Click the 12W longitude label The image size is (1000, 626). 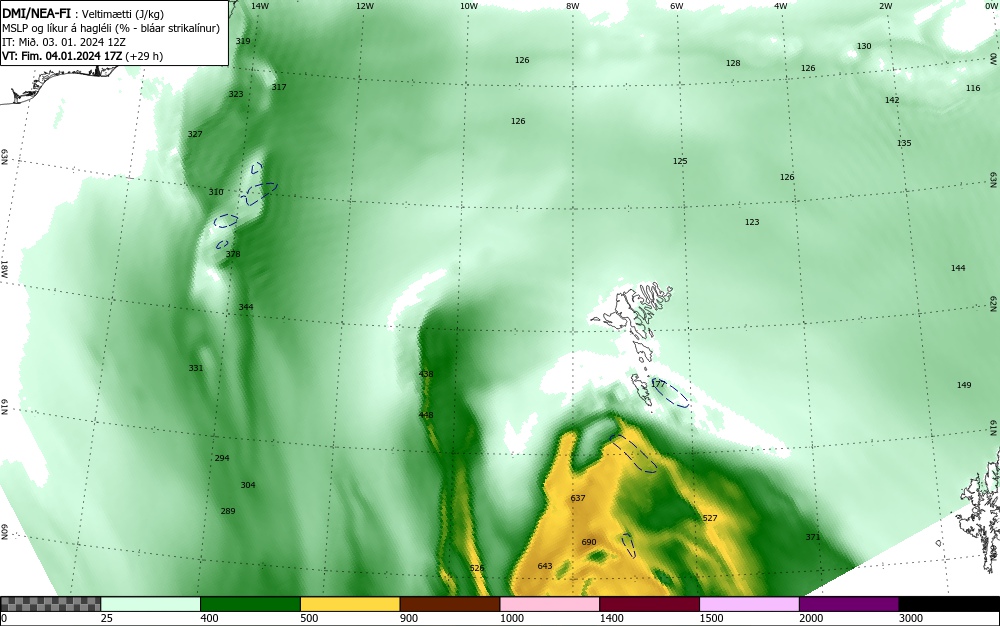click(x=364, y=6)
